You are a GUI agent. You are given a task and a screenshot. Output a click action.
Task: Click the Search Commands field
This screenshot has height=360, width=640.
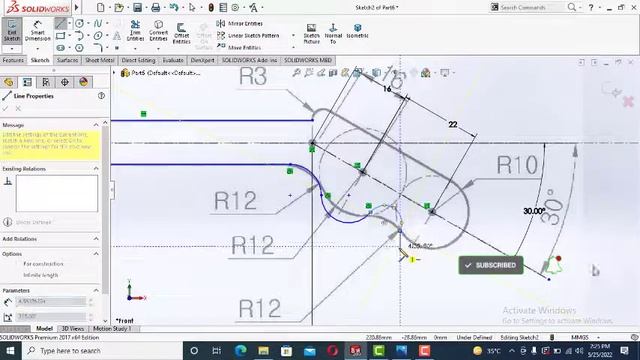(x=531, y=7)
